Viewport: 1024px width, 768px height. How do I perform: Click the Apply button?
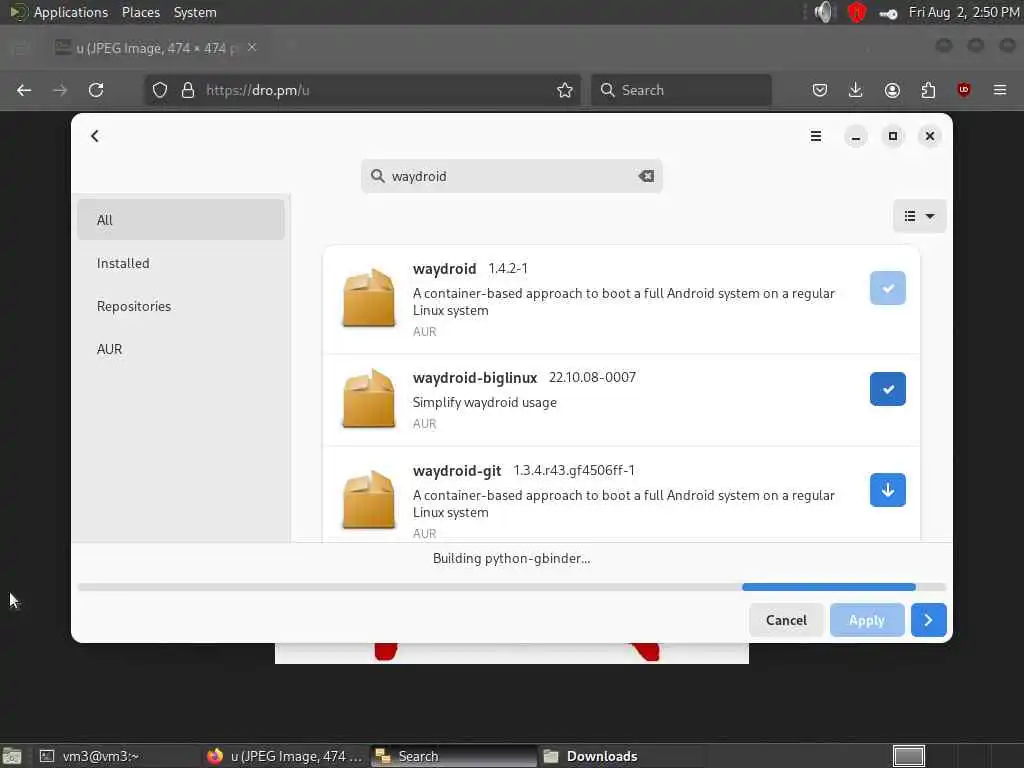point(867,620)
